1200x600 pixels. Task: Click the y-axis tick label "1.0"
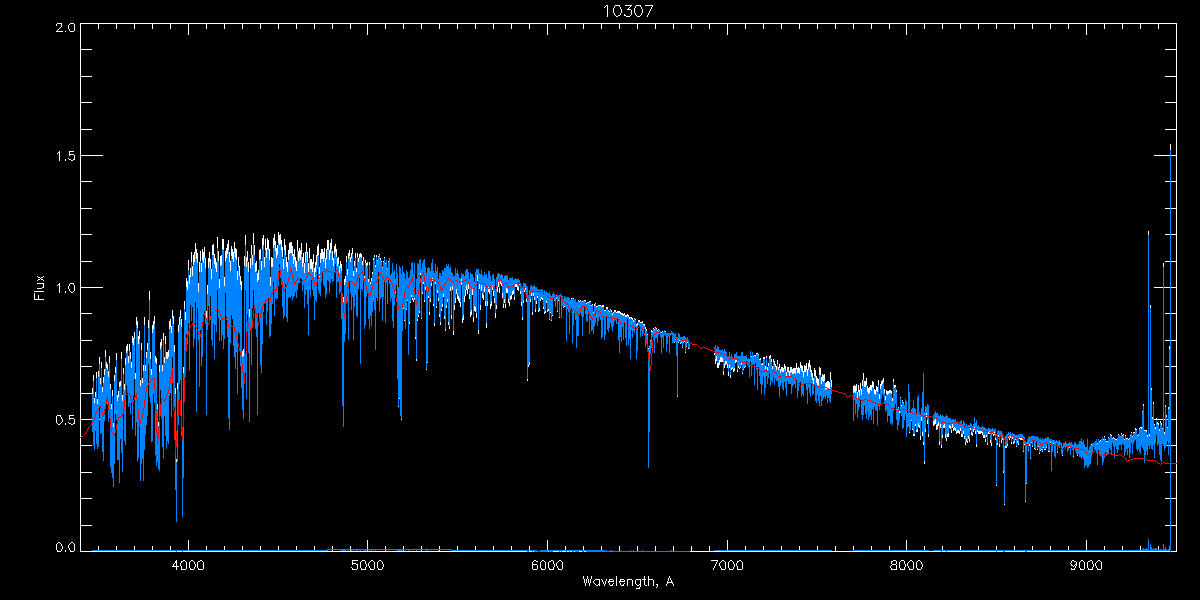[65, 288]
